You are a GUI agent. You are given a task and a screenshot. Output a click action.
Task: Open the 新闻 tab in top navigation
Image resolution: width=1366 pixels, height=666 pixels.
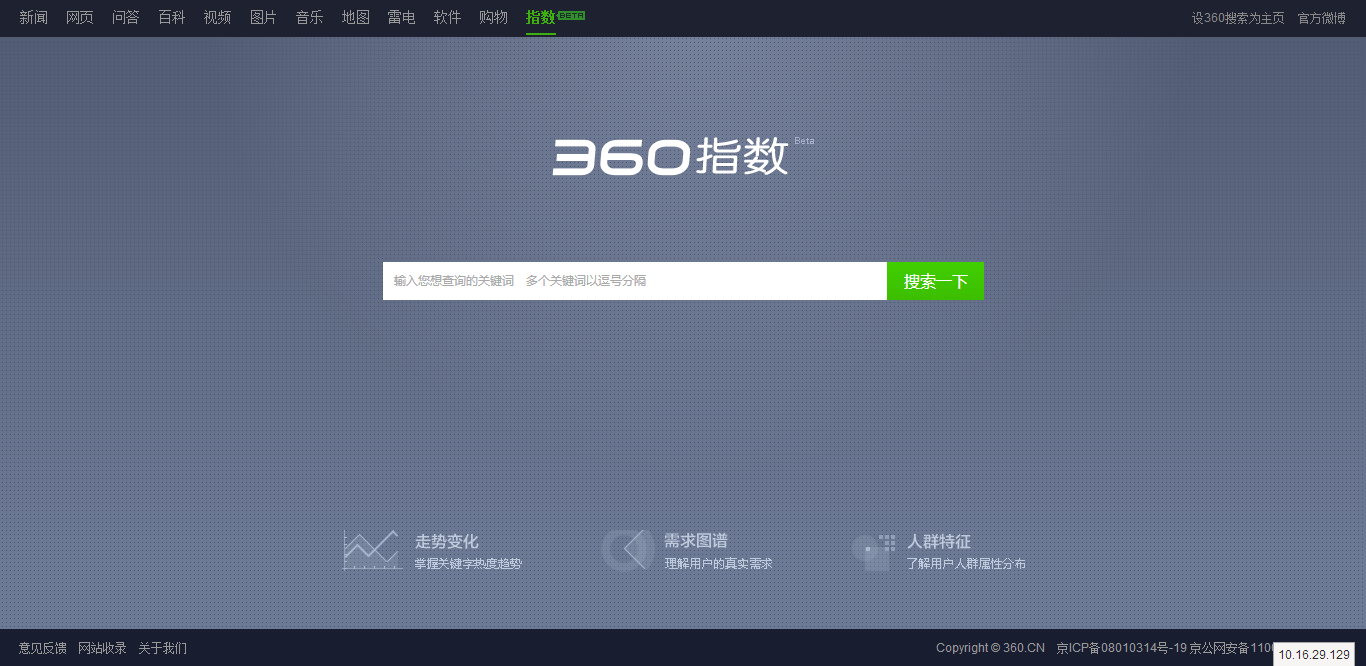[x=33, y=17]
